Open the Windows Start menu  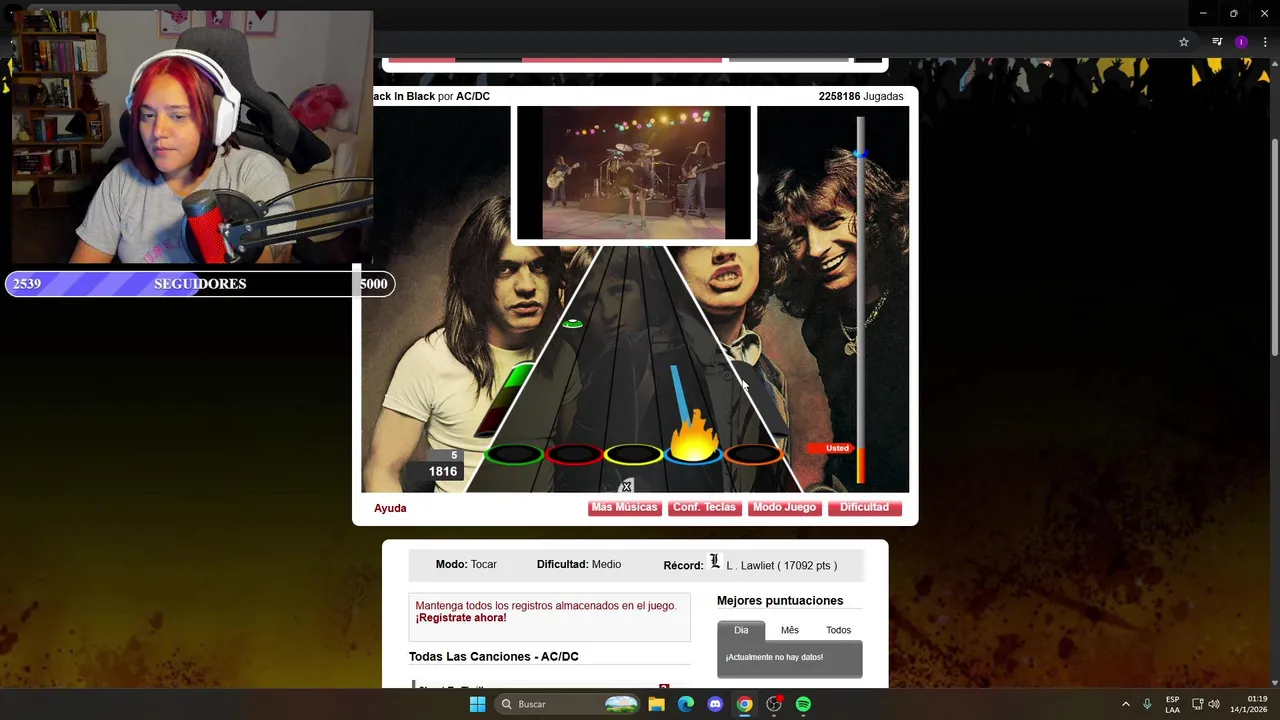point(478,704)
